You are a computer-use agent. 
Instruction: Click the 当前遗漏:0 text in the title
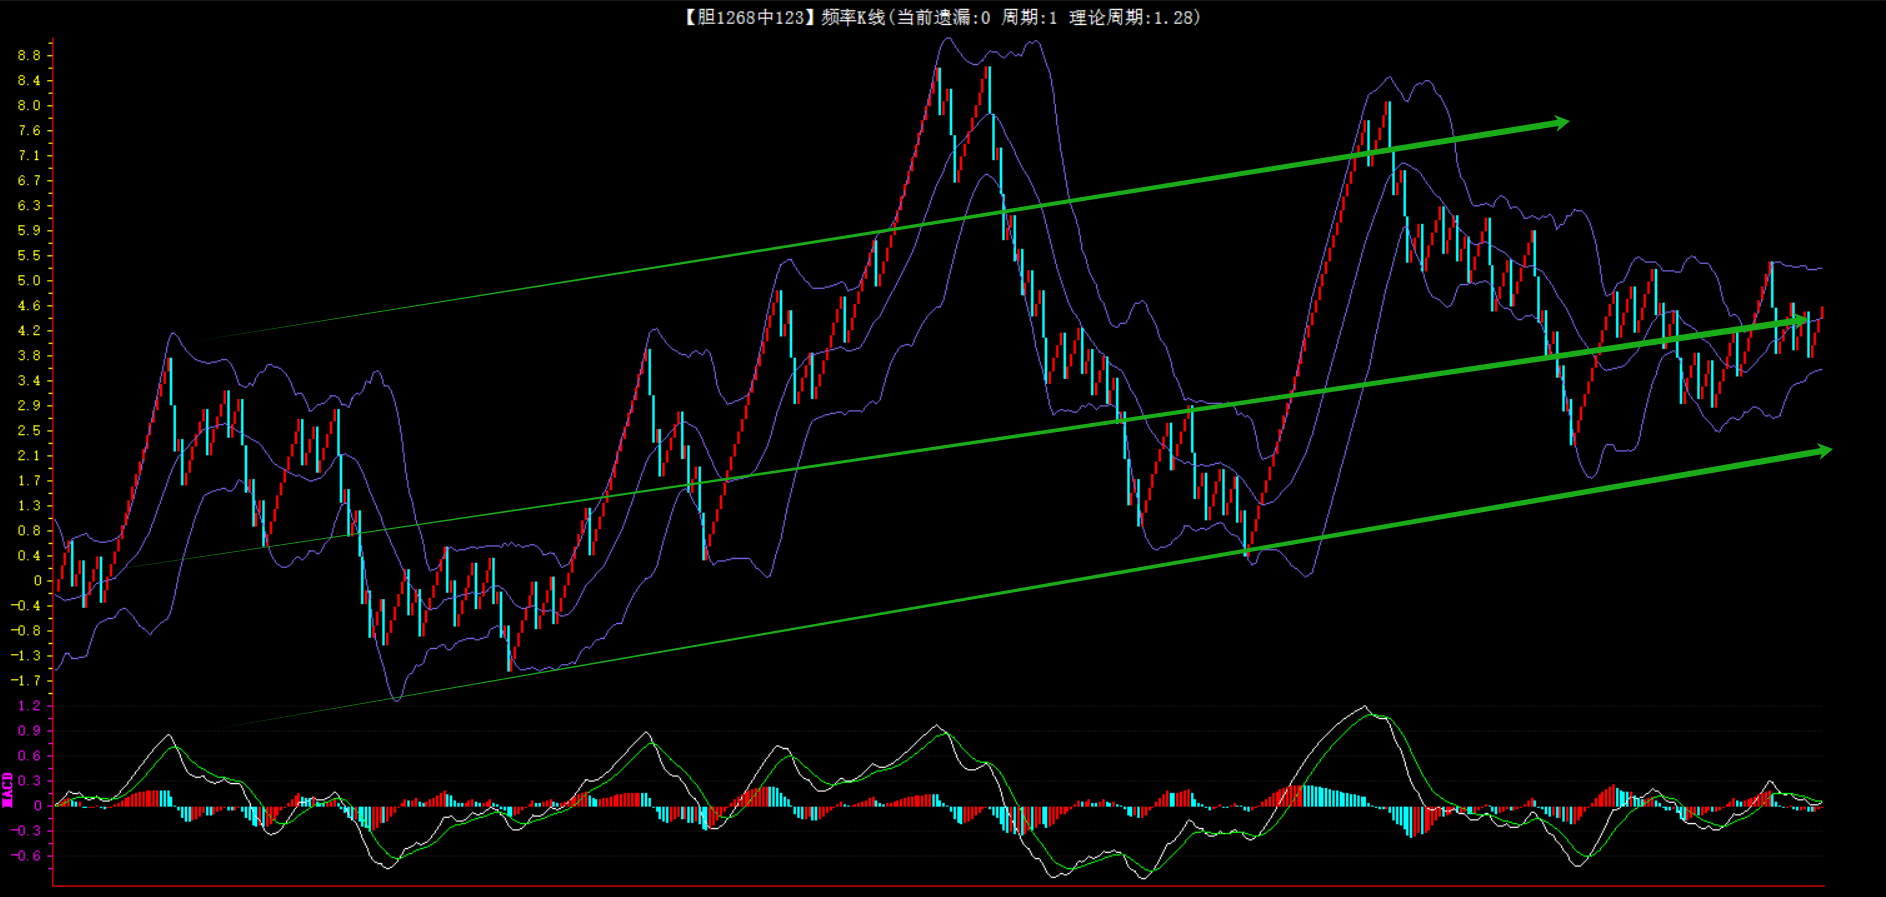[x=943, y=17]
